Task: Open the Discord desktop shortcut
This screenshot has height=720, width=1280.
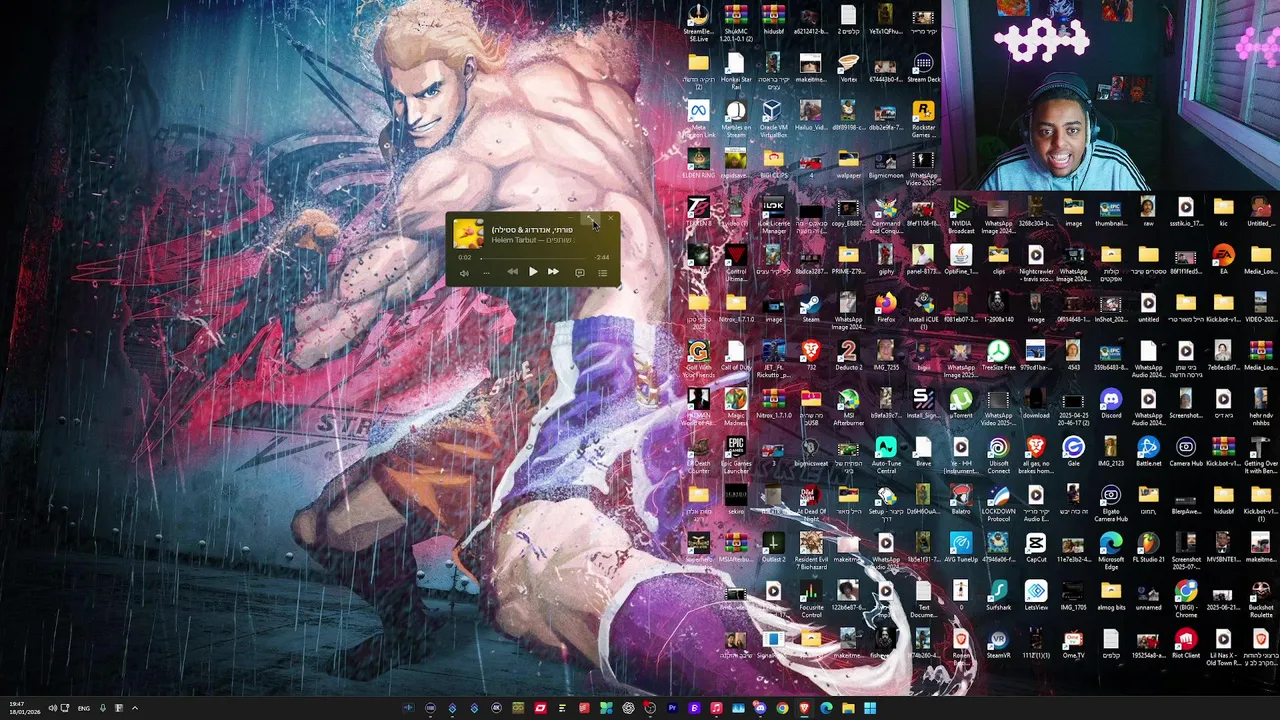Action: click(x=1110, y=405)
